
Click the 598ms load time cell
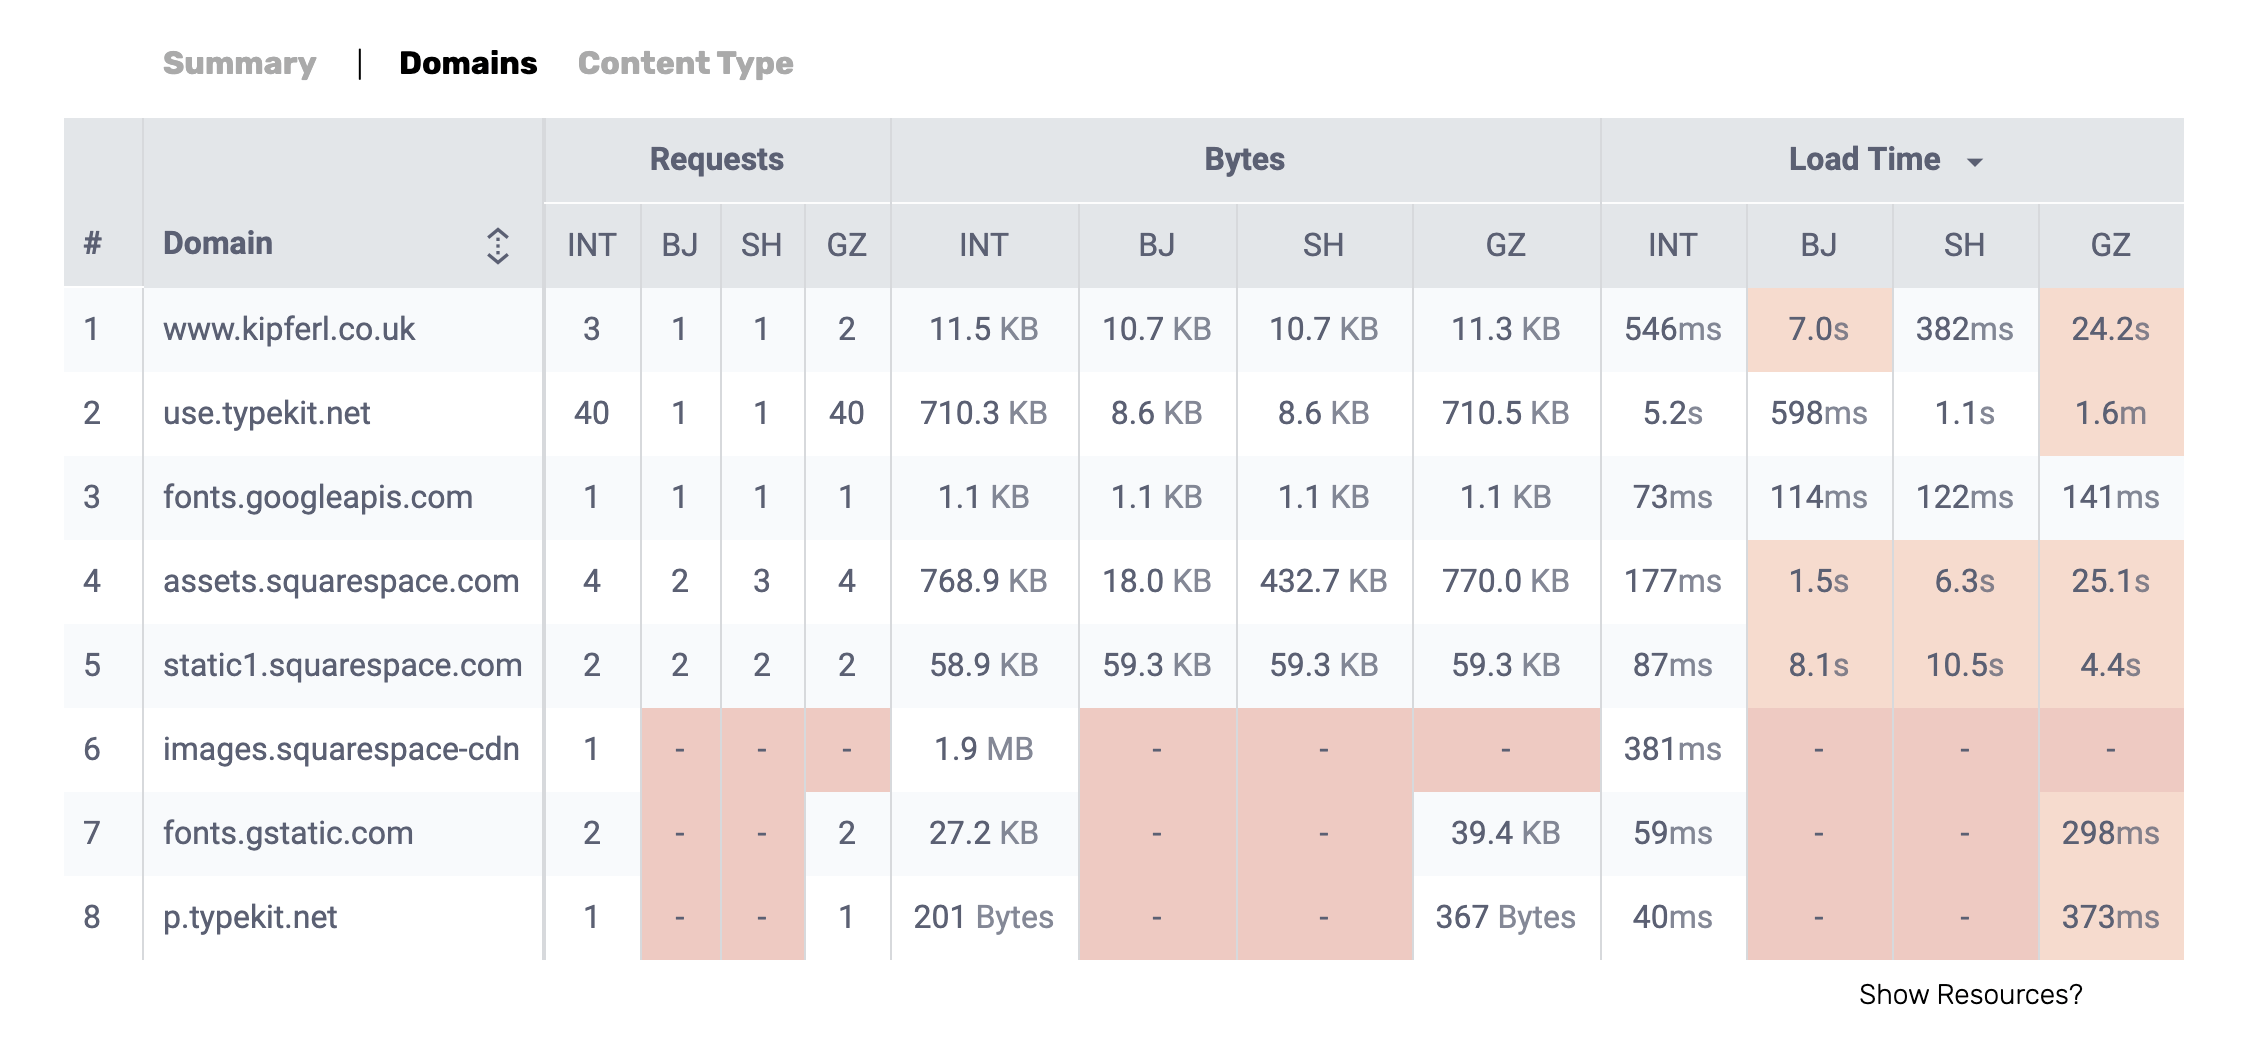point(1819,413)
